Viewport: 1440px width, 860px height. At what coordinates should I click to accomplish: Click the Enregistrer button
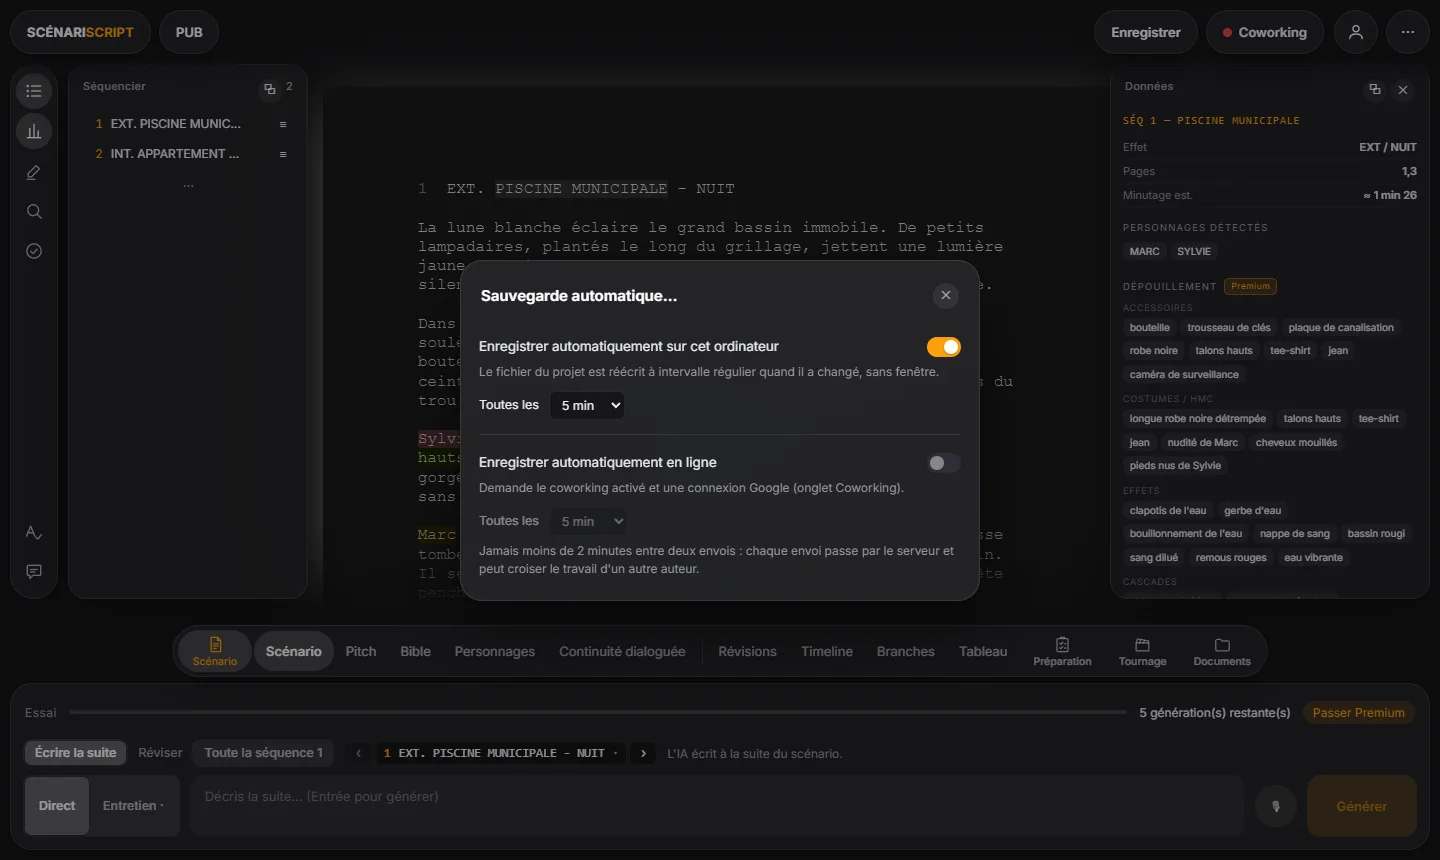click(x=1146, y=32)
